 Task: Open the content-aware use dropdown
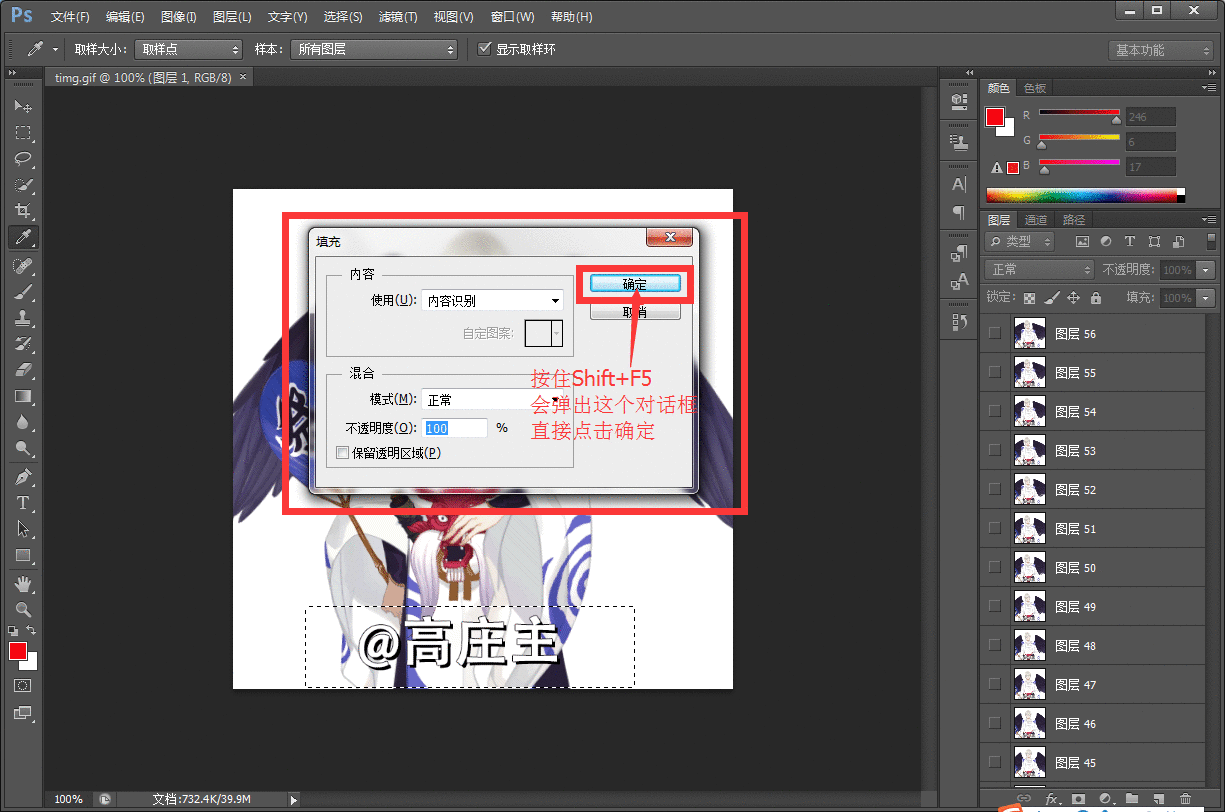493,300
